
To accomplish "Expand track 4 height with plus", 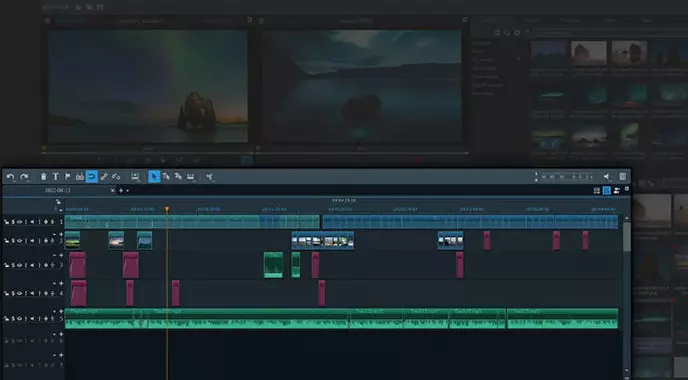I will (61, 283).
